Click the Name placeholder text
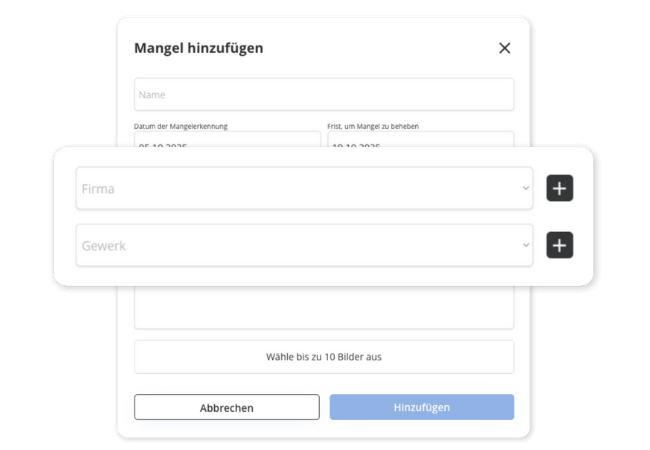The height and width of the screenshot is (450, 650). pyautogui.click(x=152, y=95)
